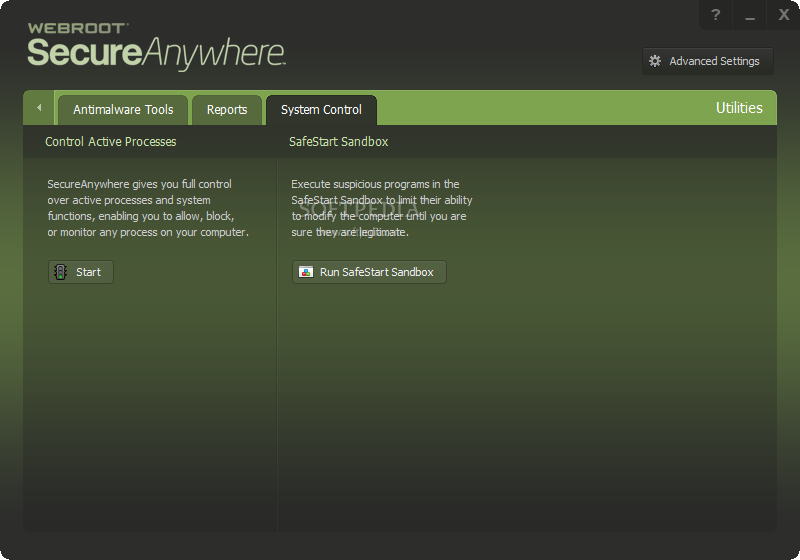Image resolution: width=800 pixels, height=560 pixels.
Task: Open the help question mark icon
Action: click(x=715, y=15)
